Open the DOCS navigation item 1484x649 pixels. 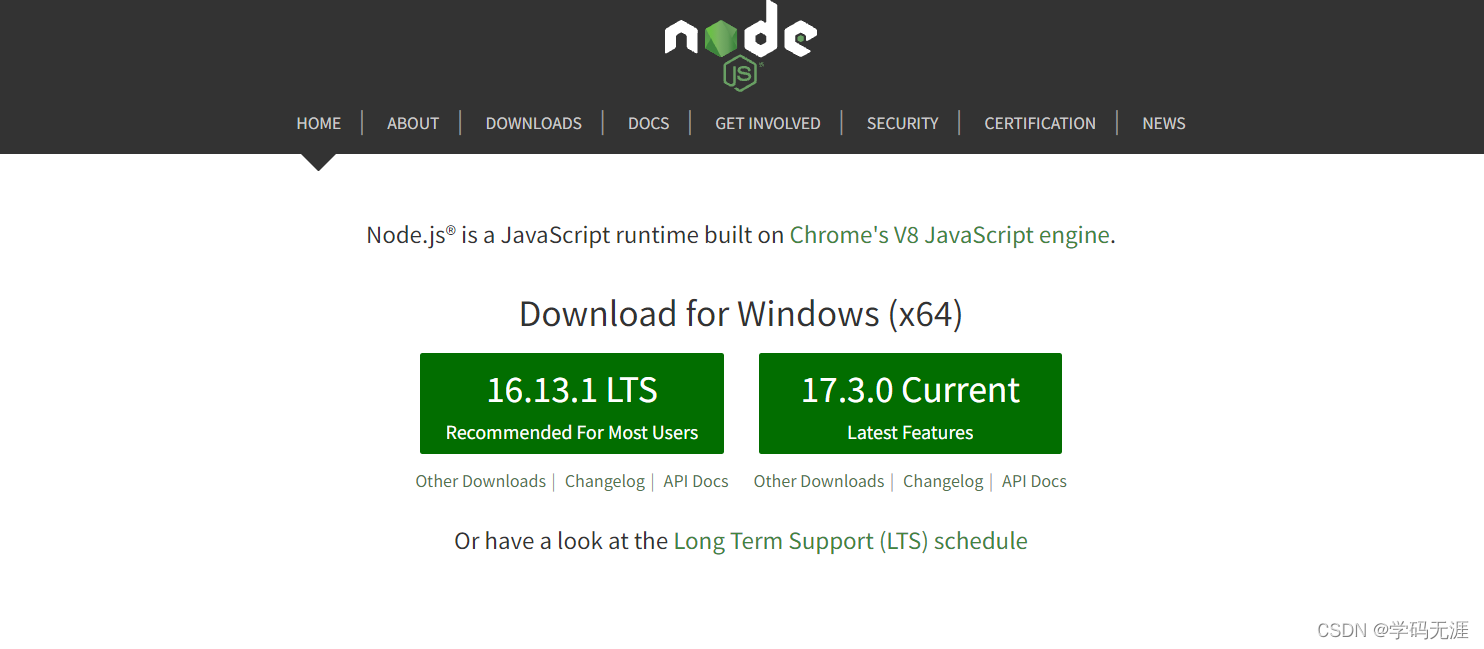(x=648, y=123)
